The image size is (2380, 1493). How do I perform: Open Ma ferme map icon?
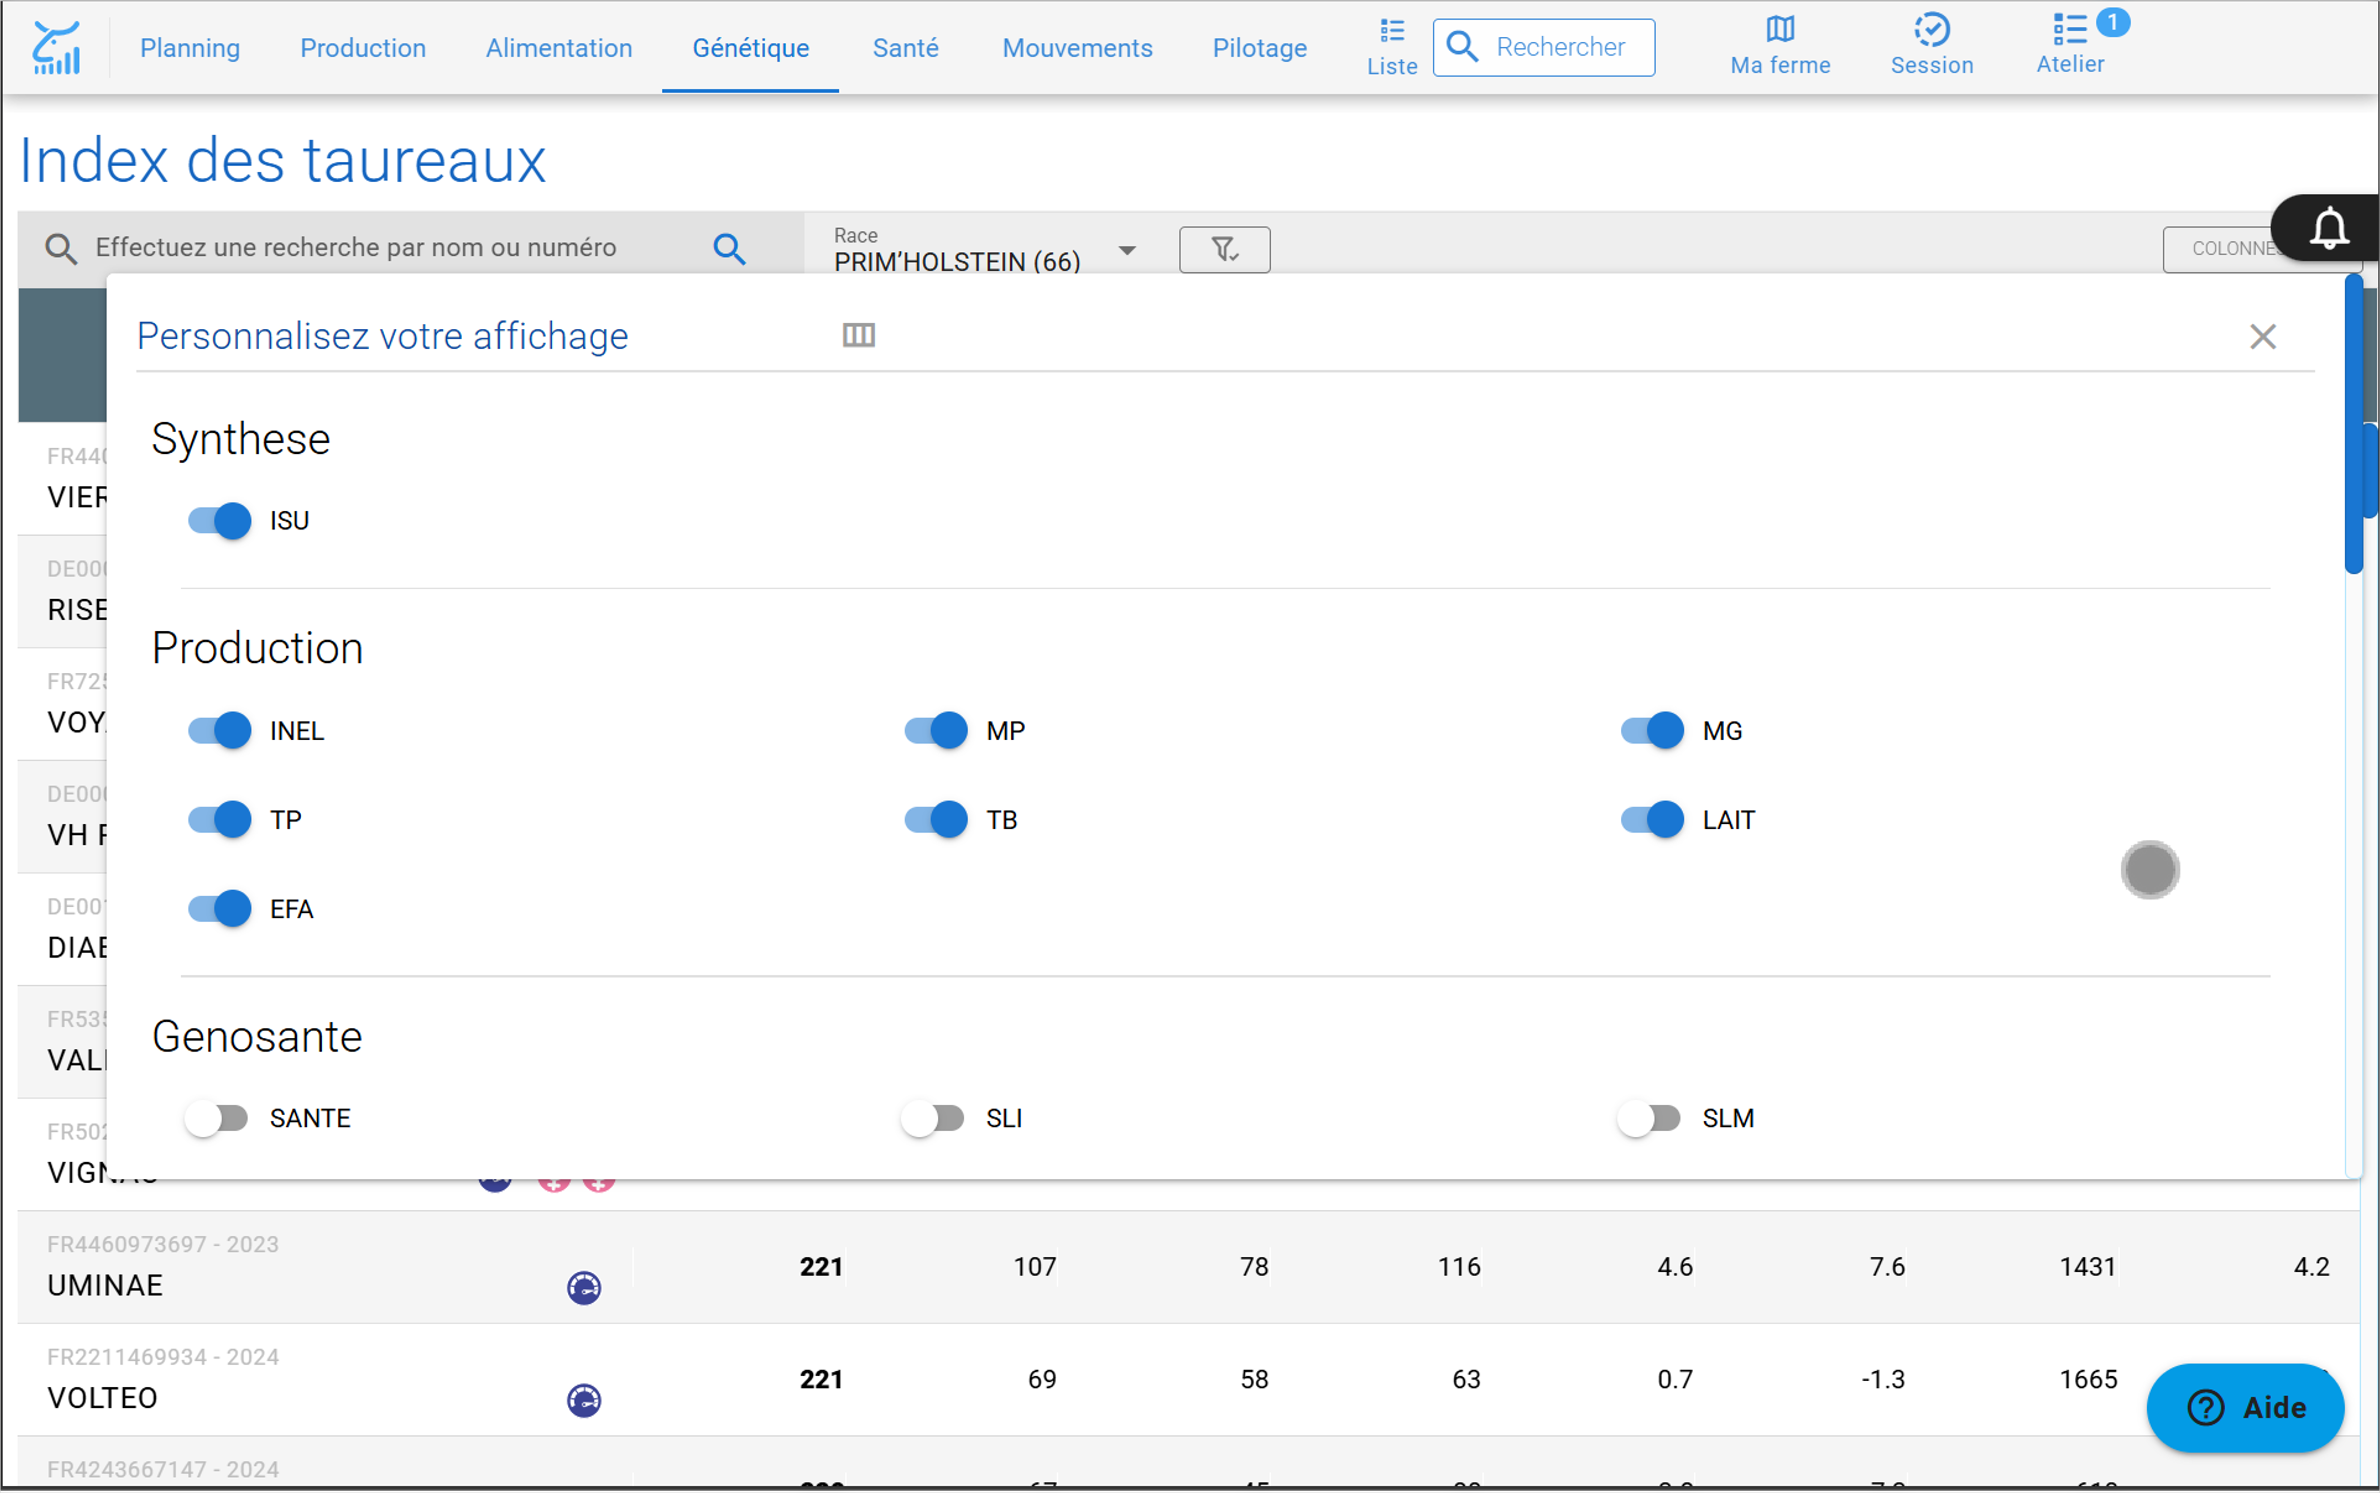(x=1780, y=46)
